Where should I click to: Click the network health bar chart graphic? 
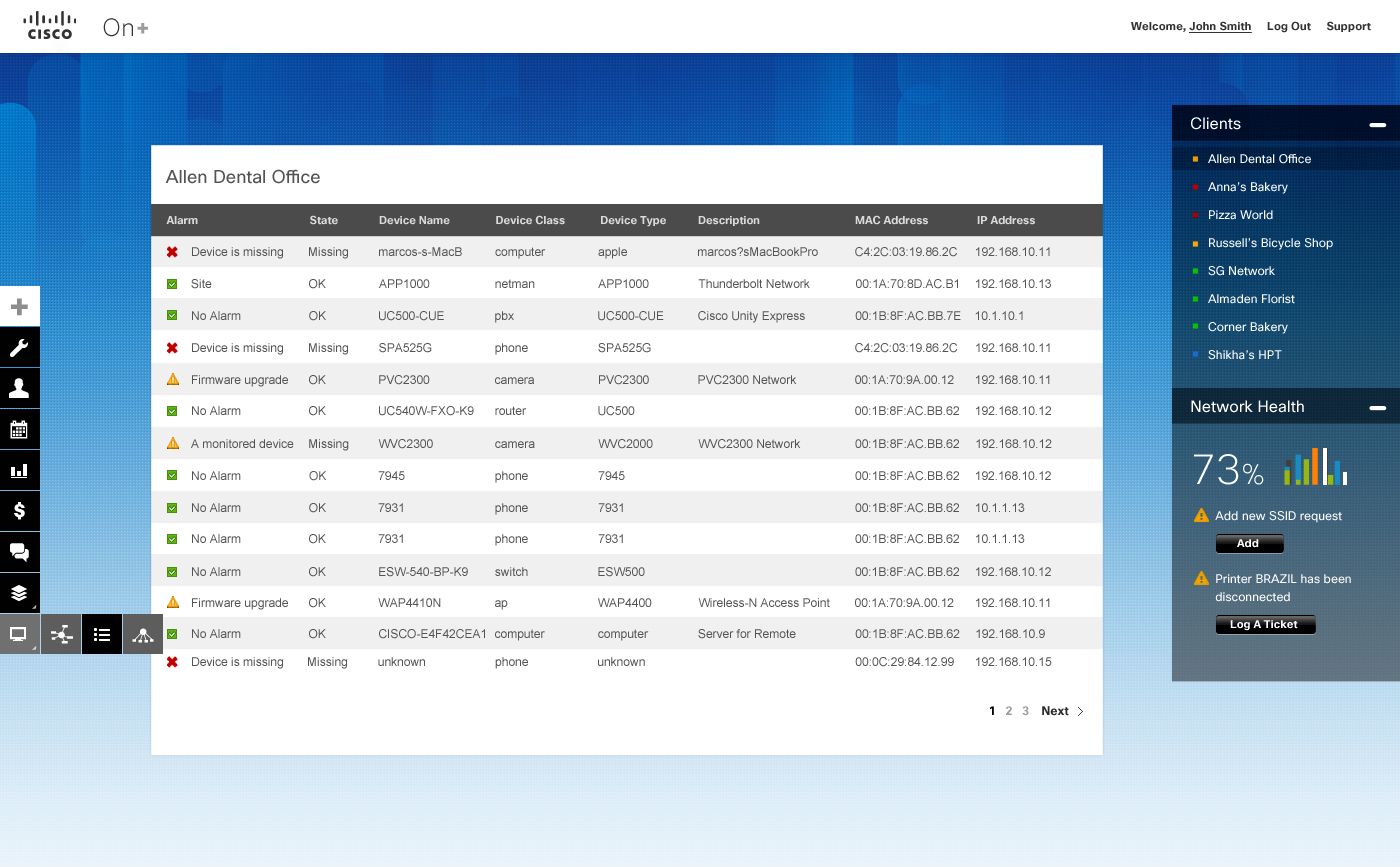coord(1316,466)
